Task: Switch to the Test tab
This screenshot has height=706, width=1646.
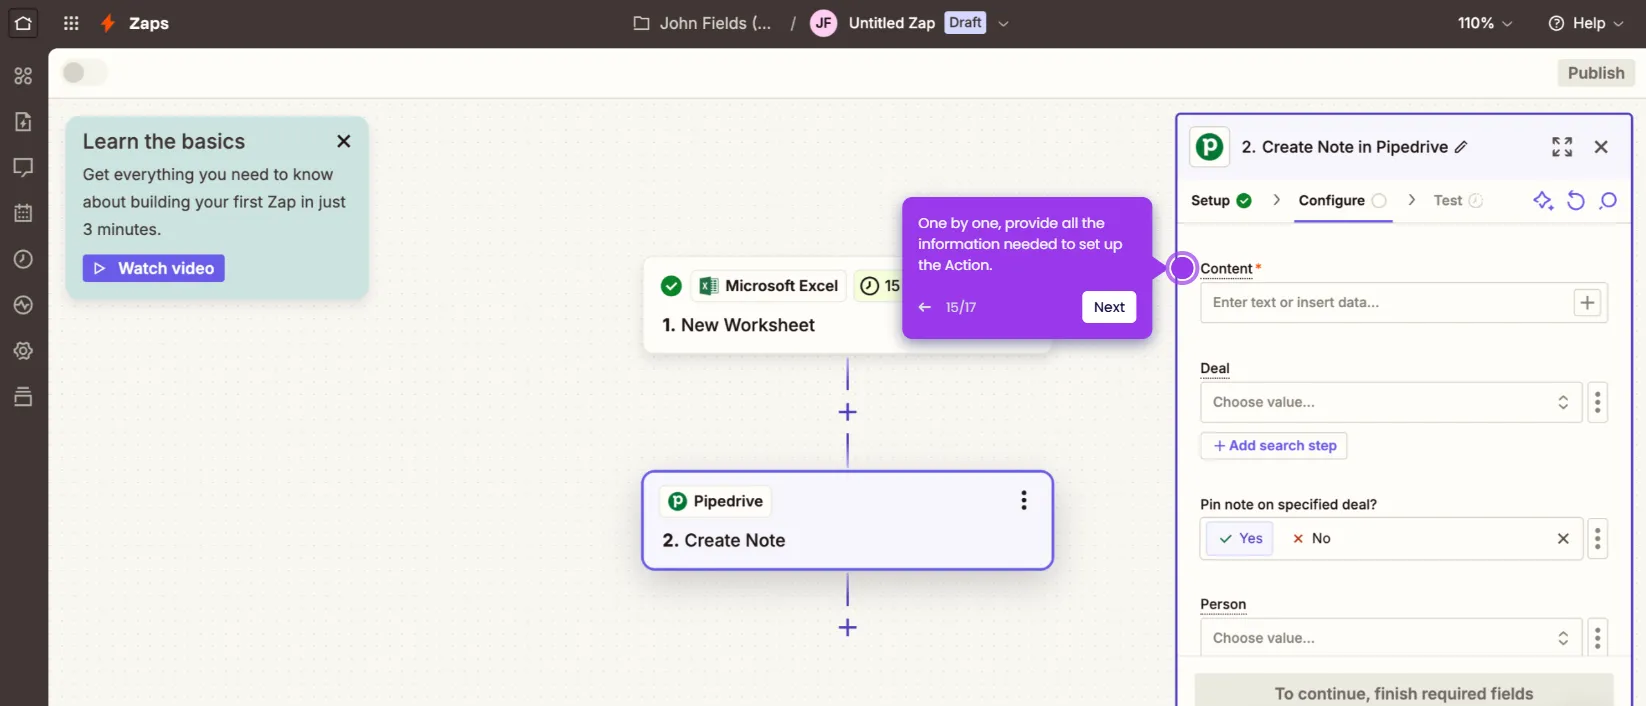Action: [x=1458, y=200]
